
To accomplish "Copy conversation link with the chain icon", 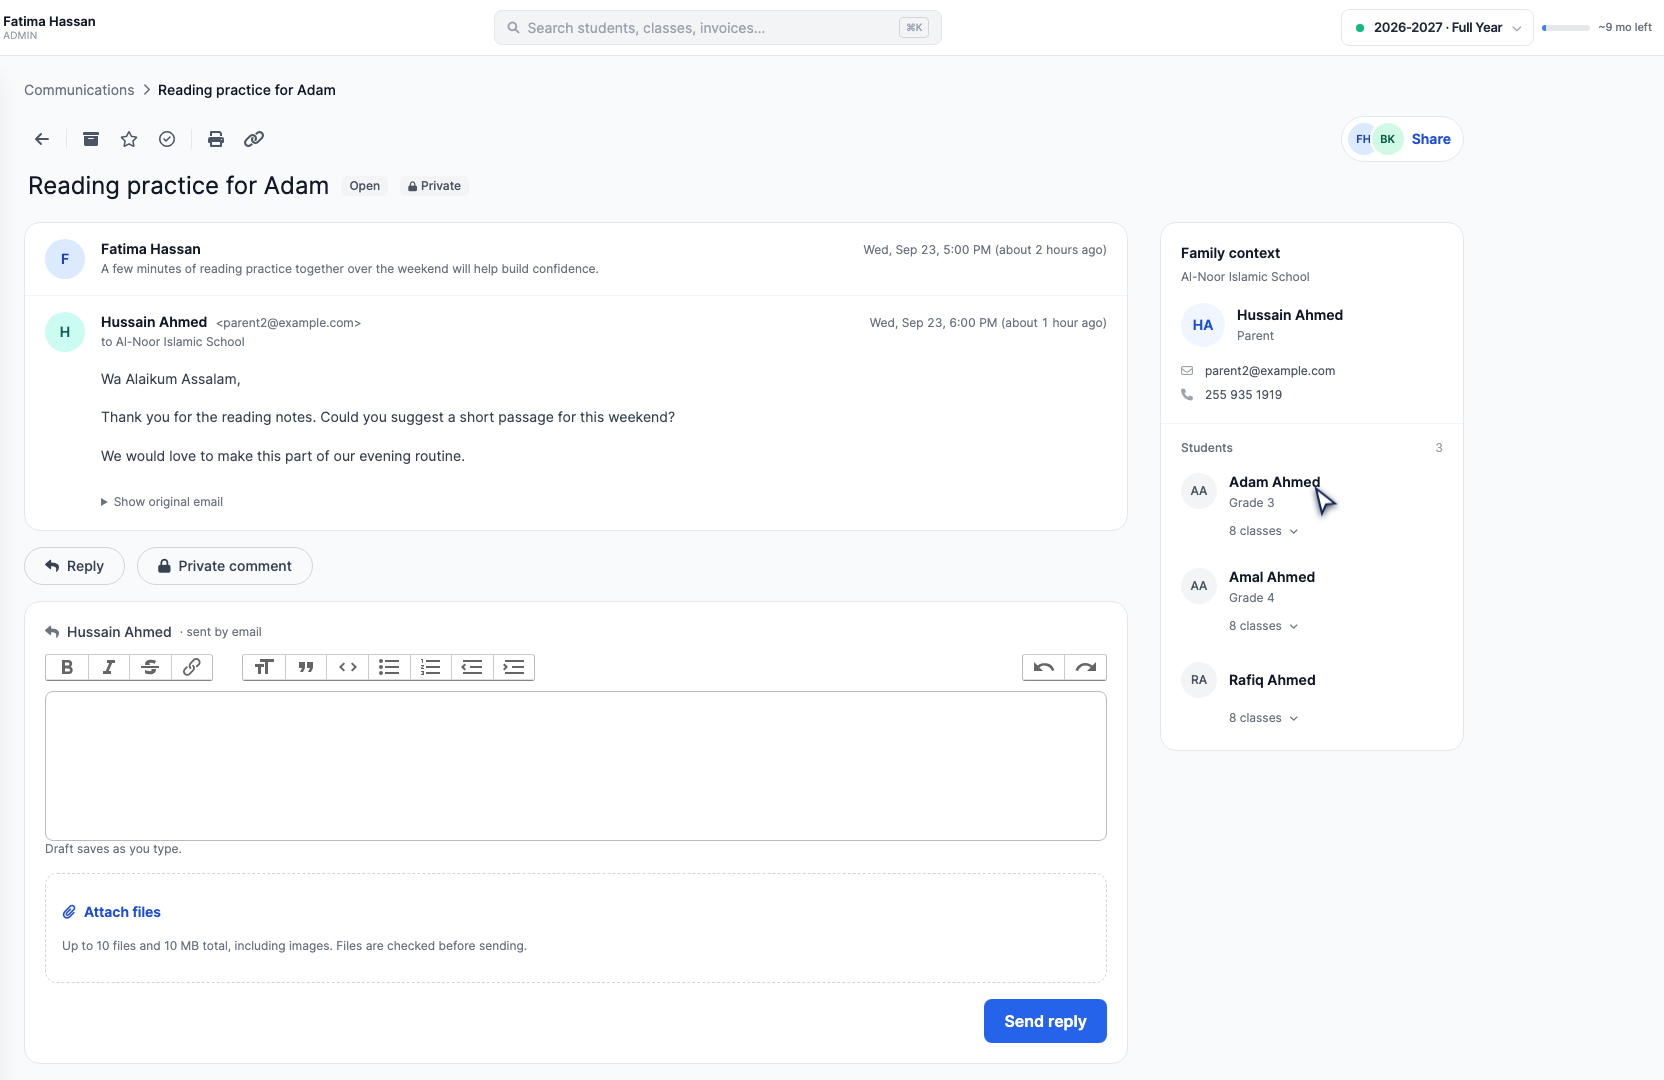I will 254,139.
